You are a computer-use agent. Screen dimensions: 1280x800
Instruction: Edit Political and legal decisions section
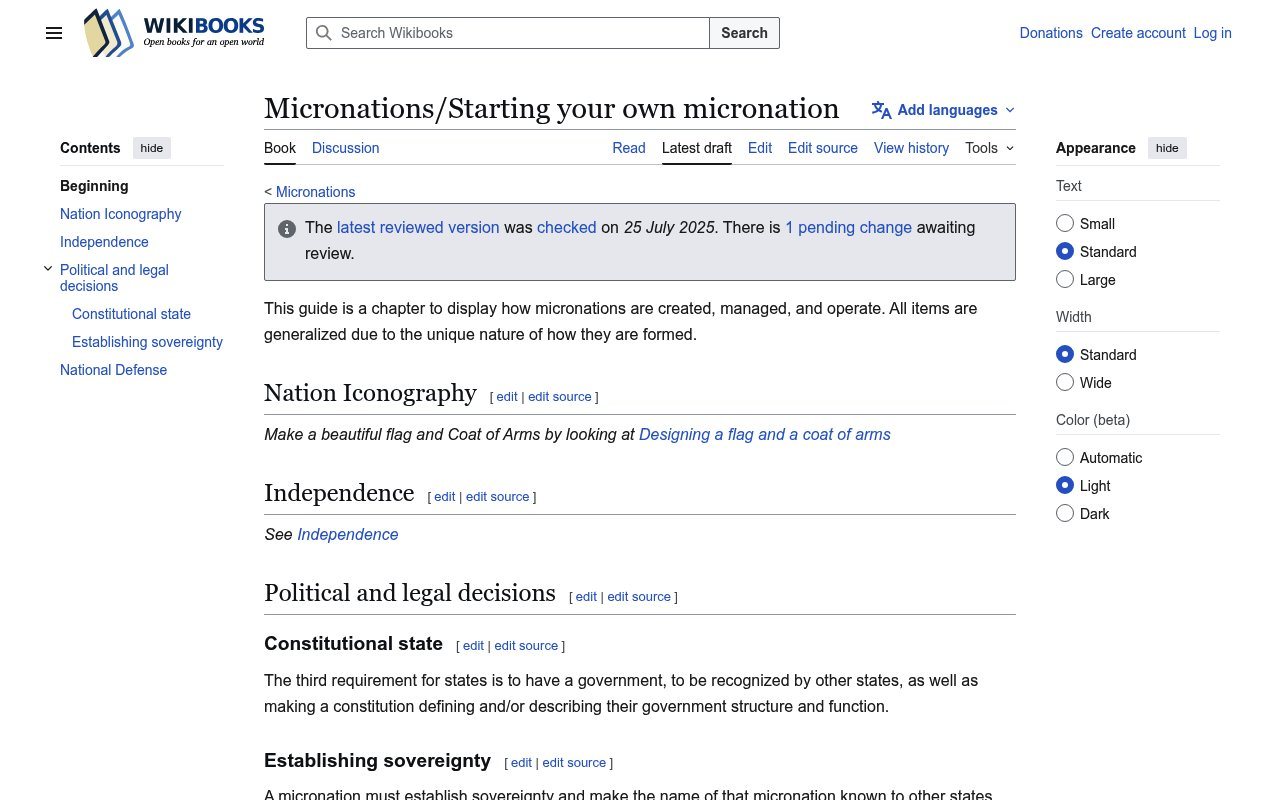(586, 597)
